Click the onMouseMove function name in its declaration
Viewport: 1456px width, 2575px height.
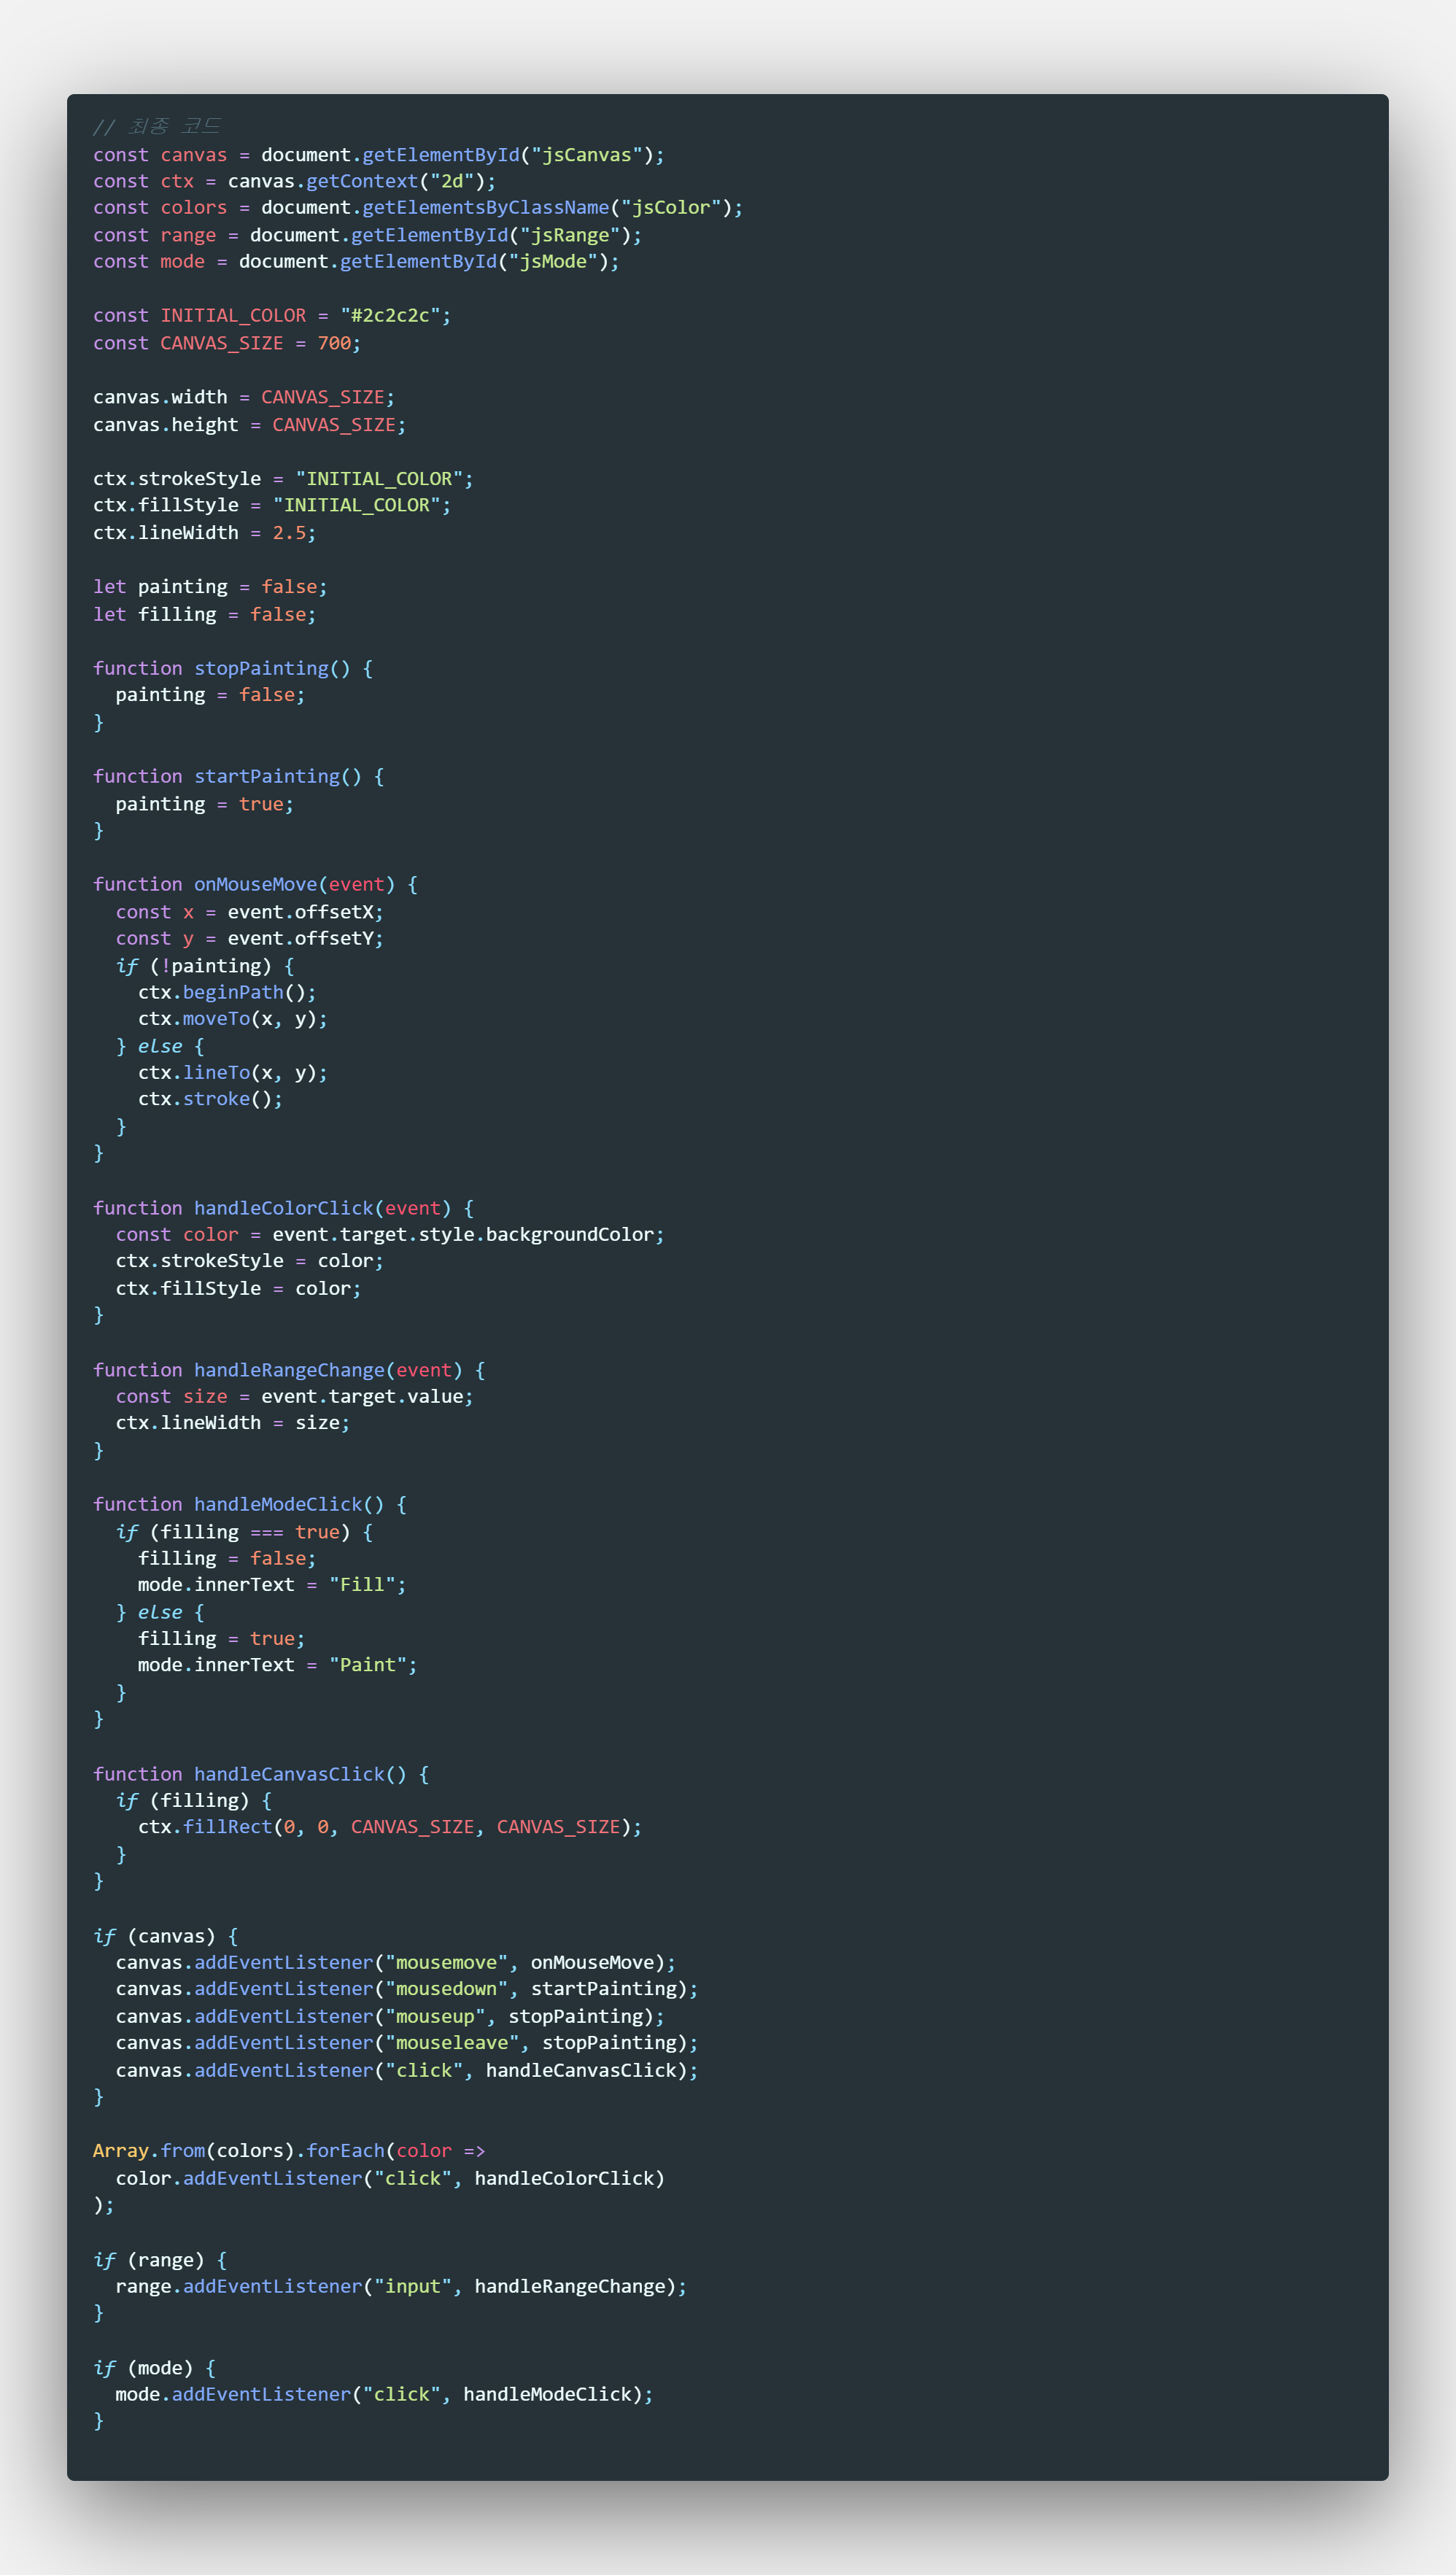pos(255,884)
